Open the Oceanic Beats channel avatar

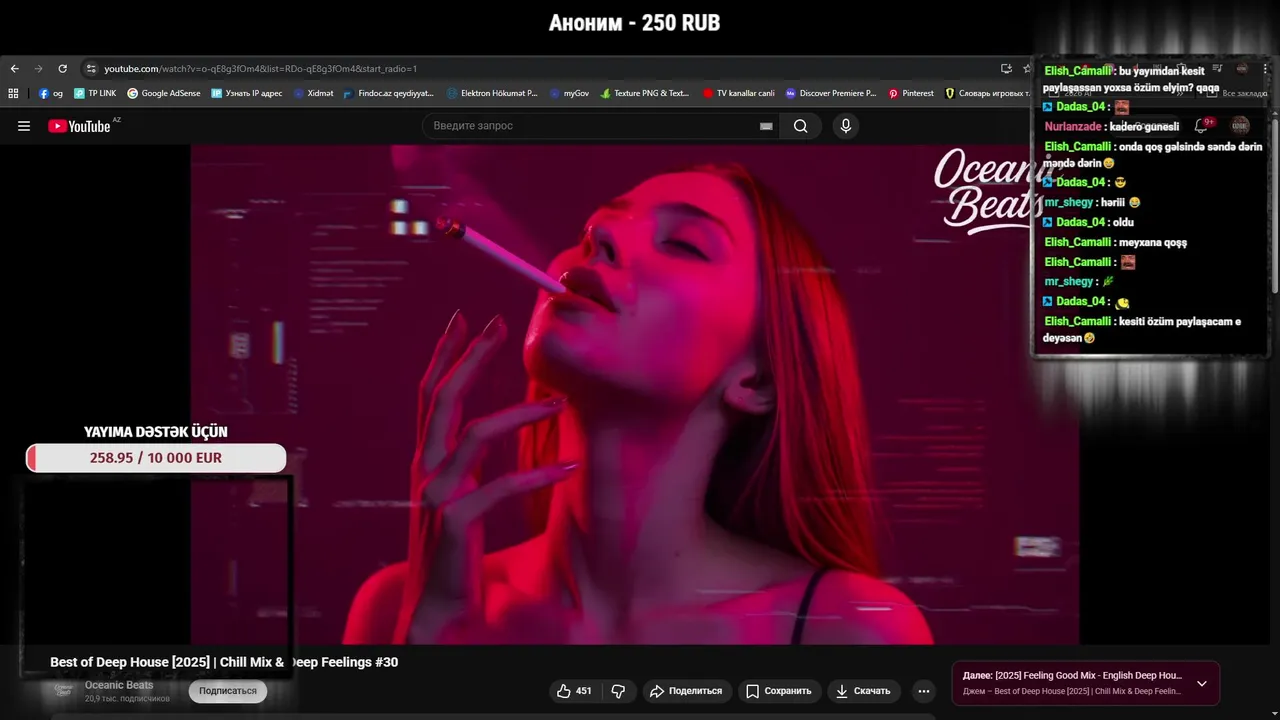[64, 690]
